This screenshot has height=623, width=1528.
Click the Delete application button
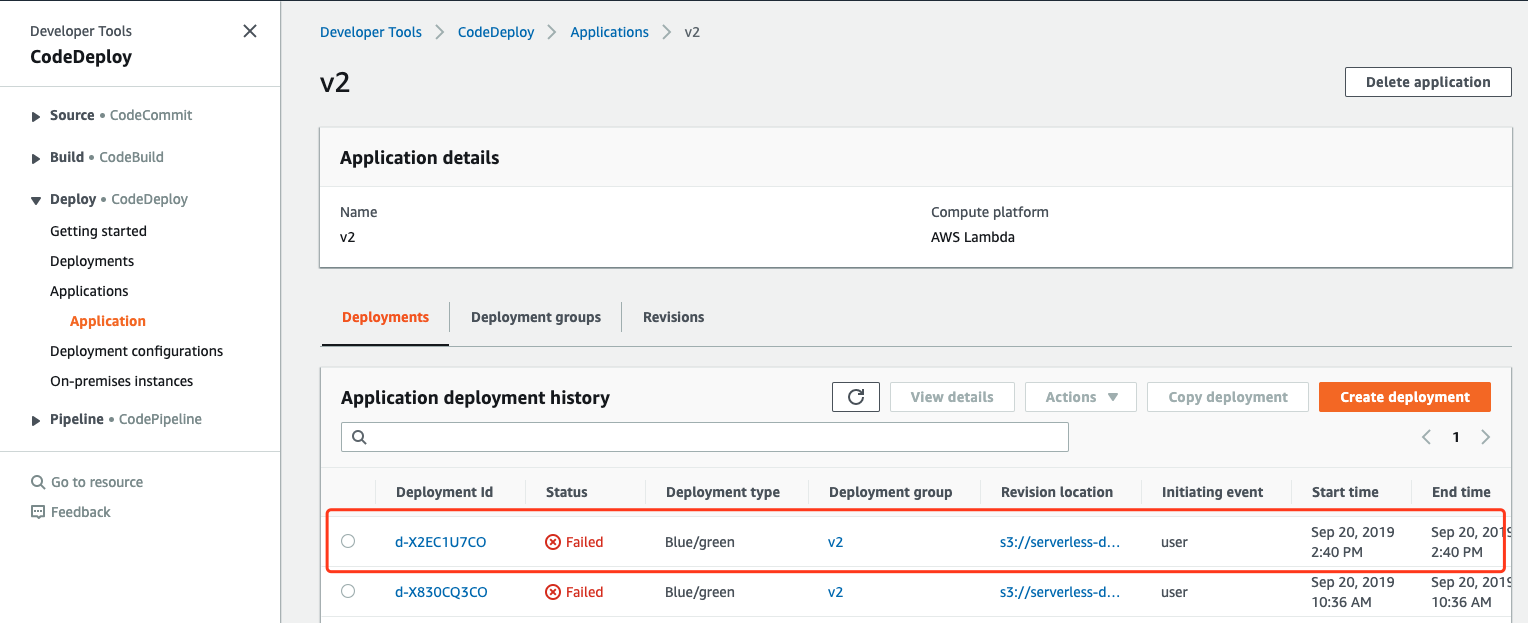tap(1428, 82)
